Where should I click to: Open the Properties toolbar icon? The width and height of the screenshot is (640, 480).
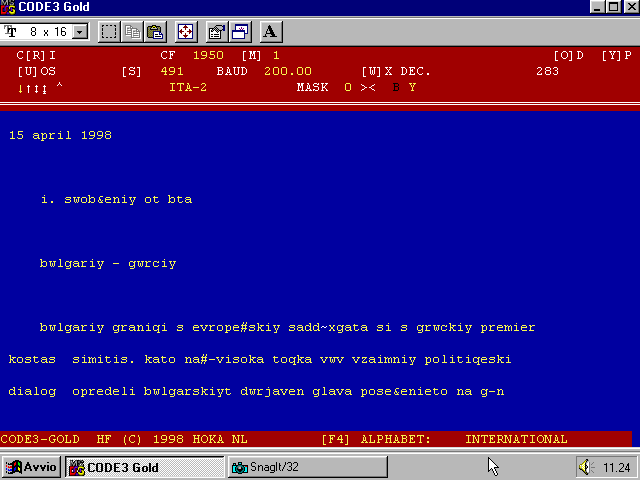point(217,31)
